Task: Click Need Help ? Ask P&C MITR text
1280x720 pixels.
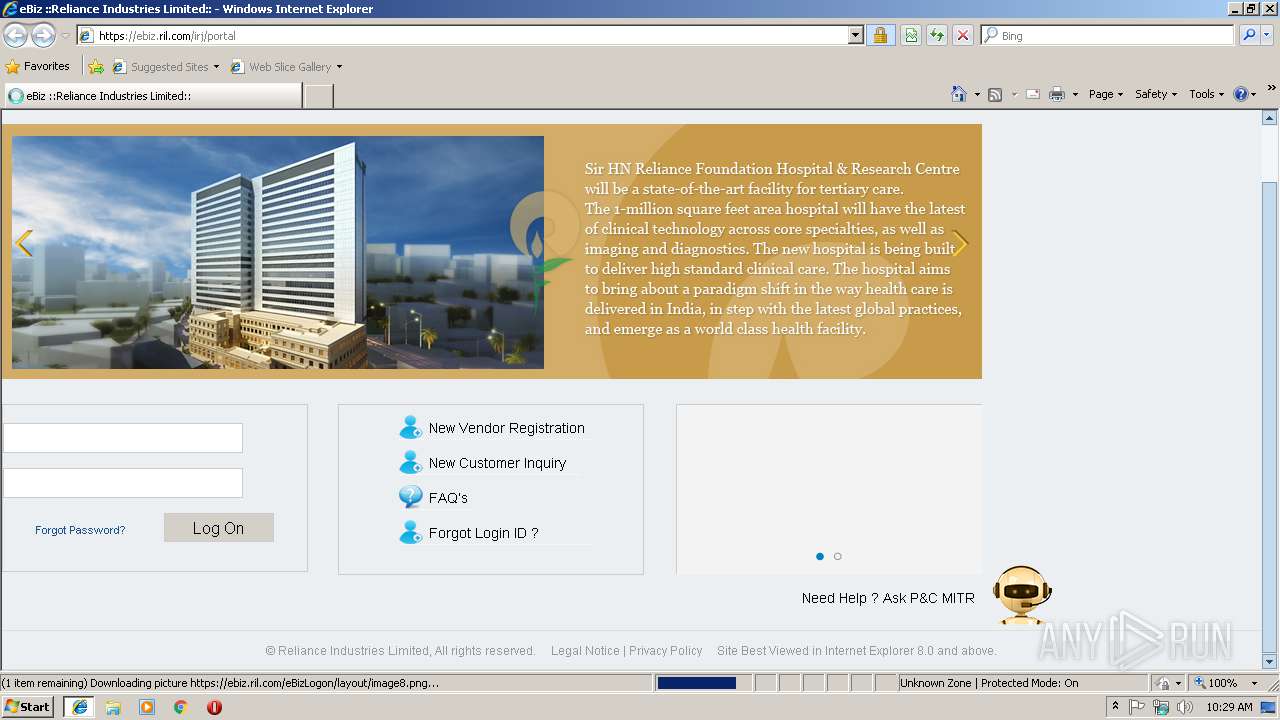Action: (888, 598)
